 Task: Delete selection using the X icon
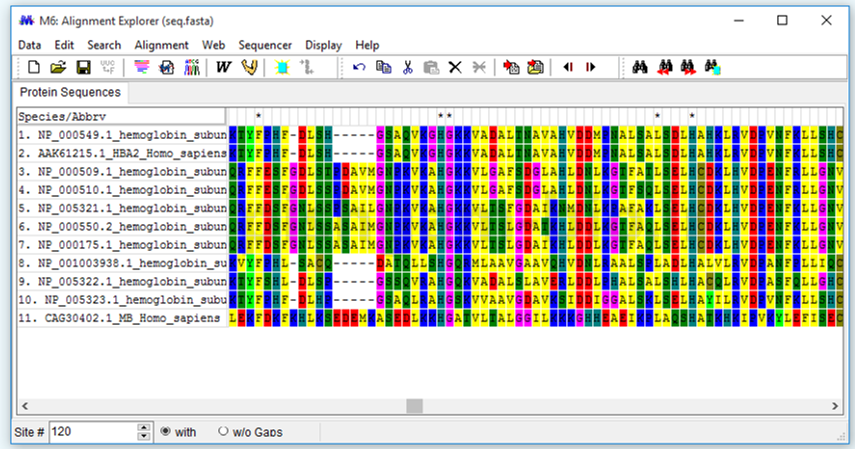coord(455,67)
